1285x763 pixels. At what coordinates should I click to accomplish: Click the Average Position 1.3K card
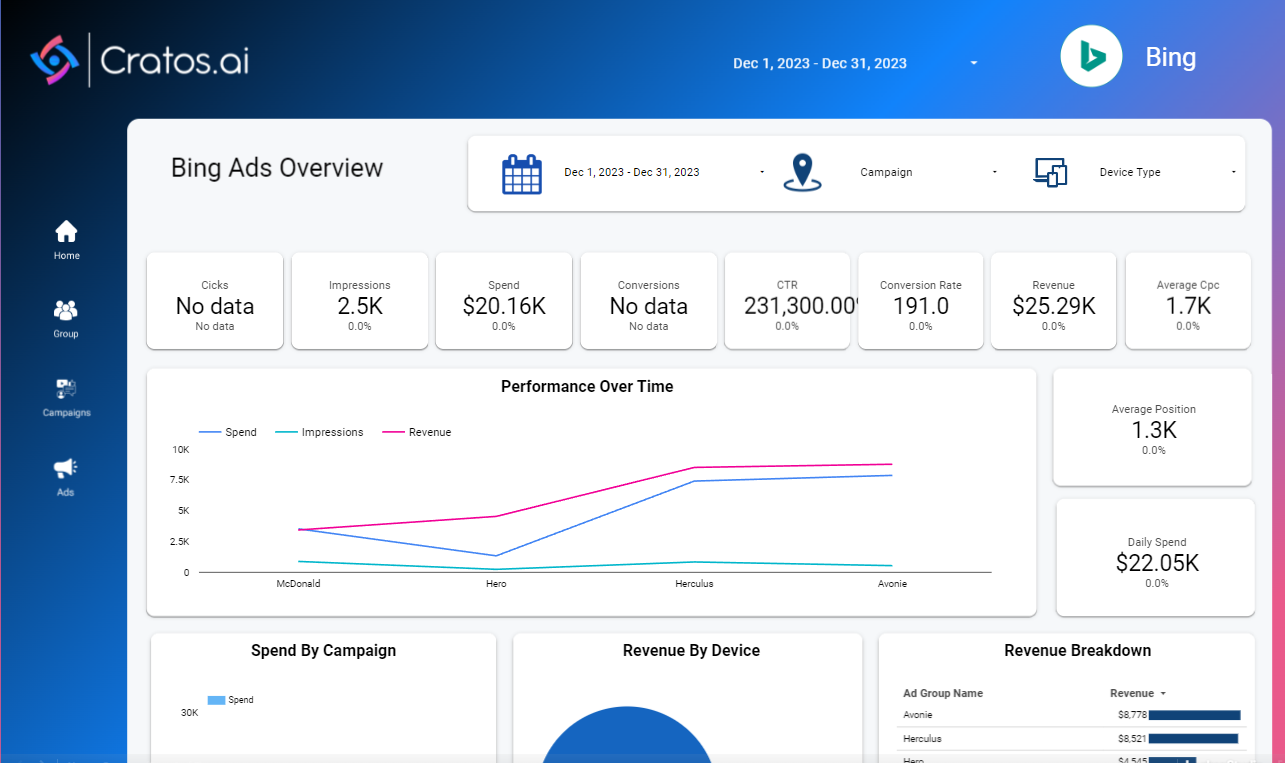[x=1152, y=427]
